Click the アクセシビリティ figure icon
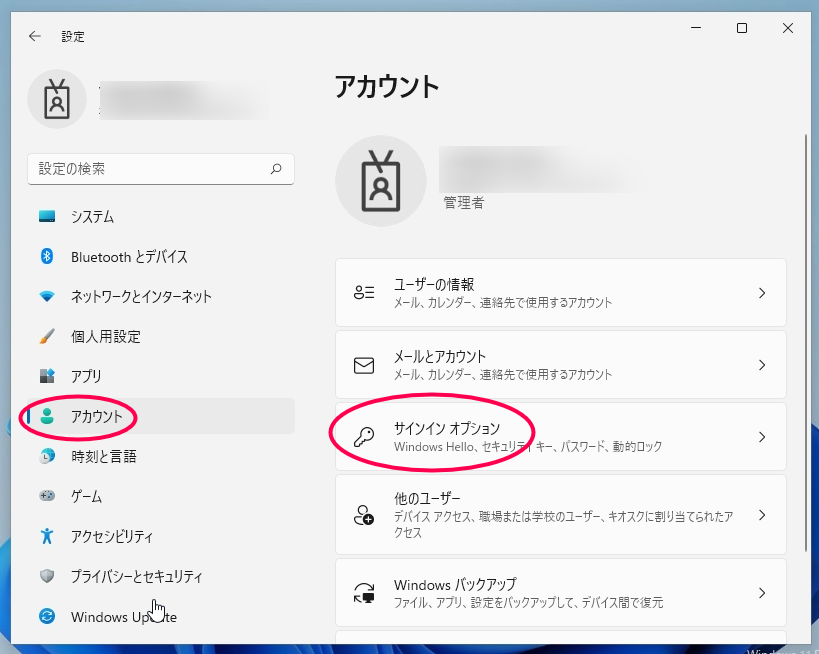This screenshot has width=819, height=654. 47,536
